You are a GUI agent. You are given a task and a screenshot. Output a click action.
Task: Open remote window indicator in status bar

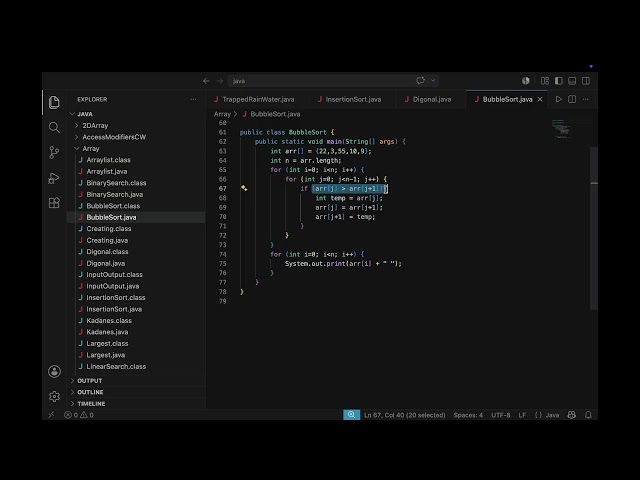pyautogui.click(x=51, y=415)
